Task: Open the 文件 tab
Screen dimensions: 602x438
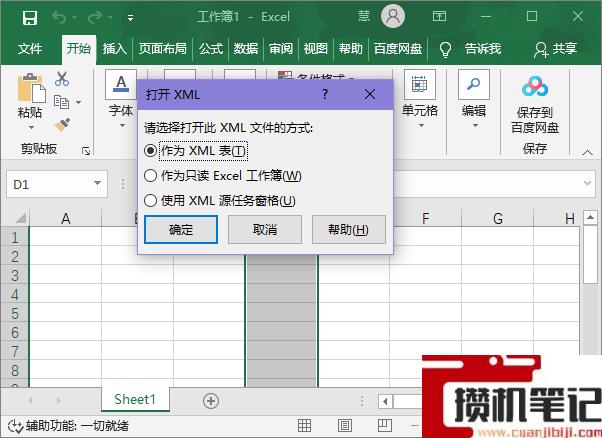Action: tap(30, 49)
